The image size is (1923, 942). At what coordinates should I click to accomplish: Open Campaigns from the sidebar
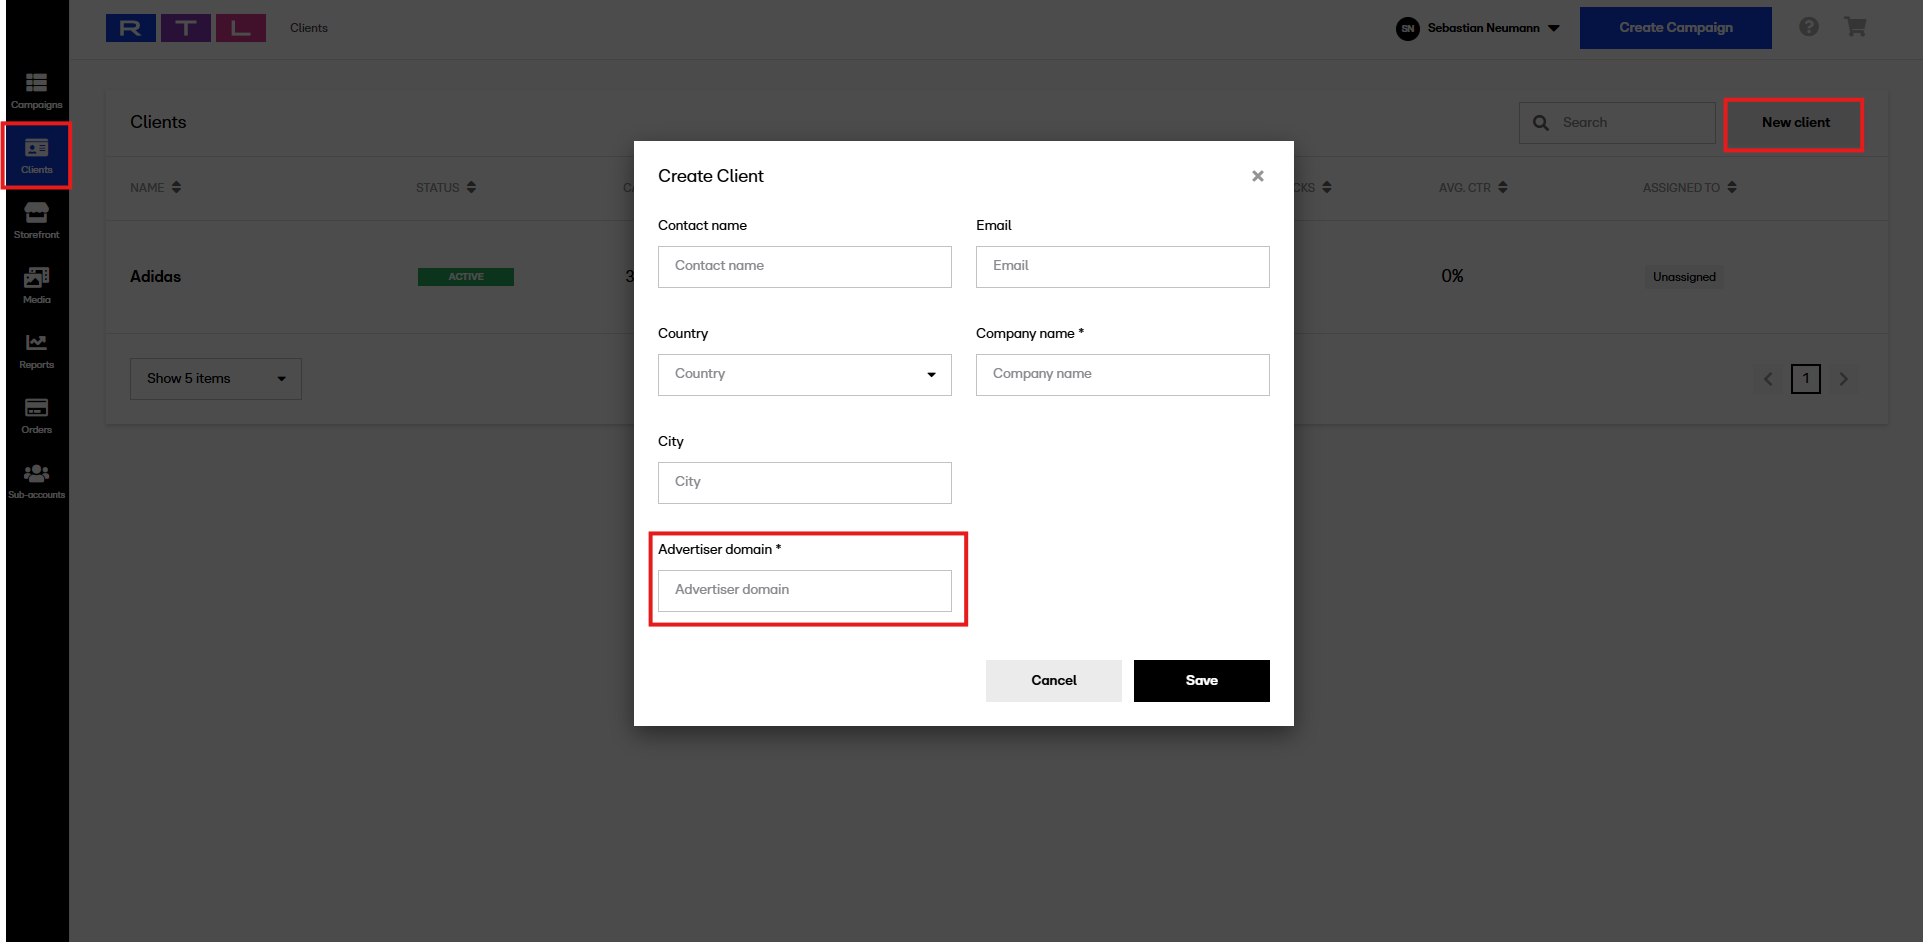36,90
